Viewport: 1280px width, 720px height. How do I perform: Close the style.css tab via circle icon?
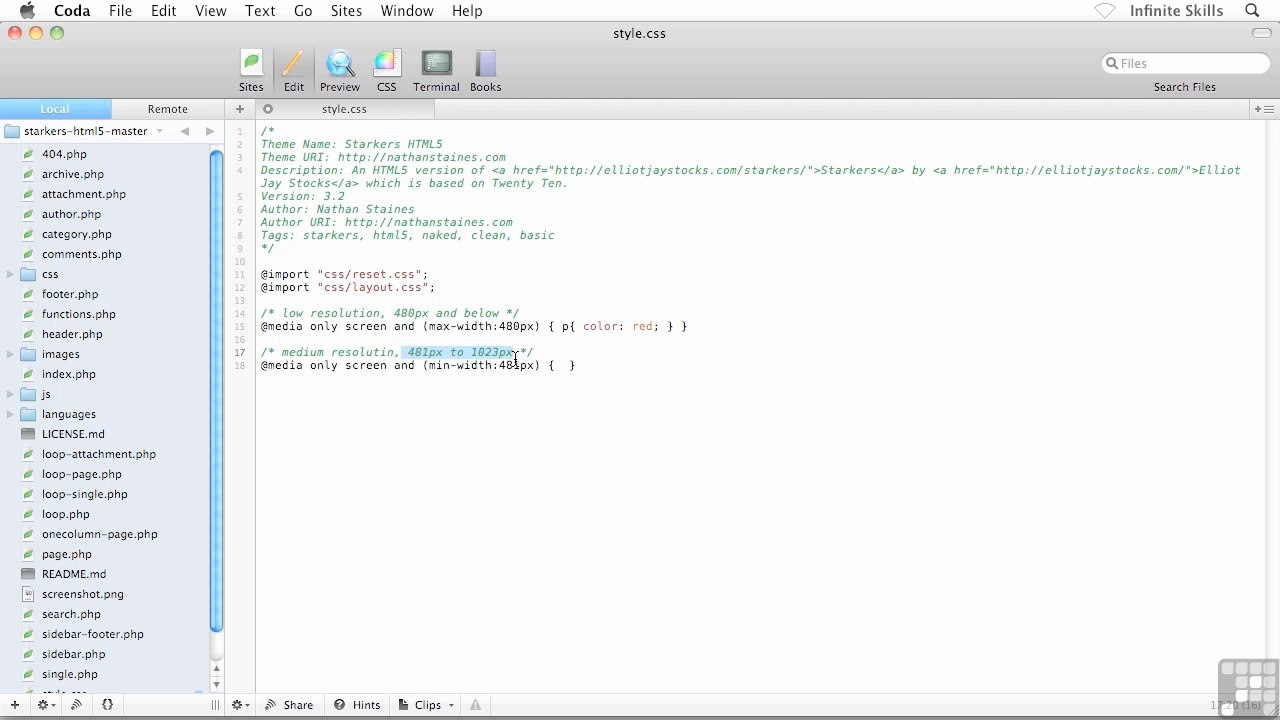pyautogui.click(x=268, y=109)
